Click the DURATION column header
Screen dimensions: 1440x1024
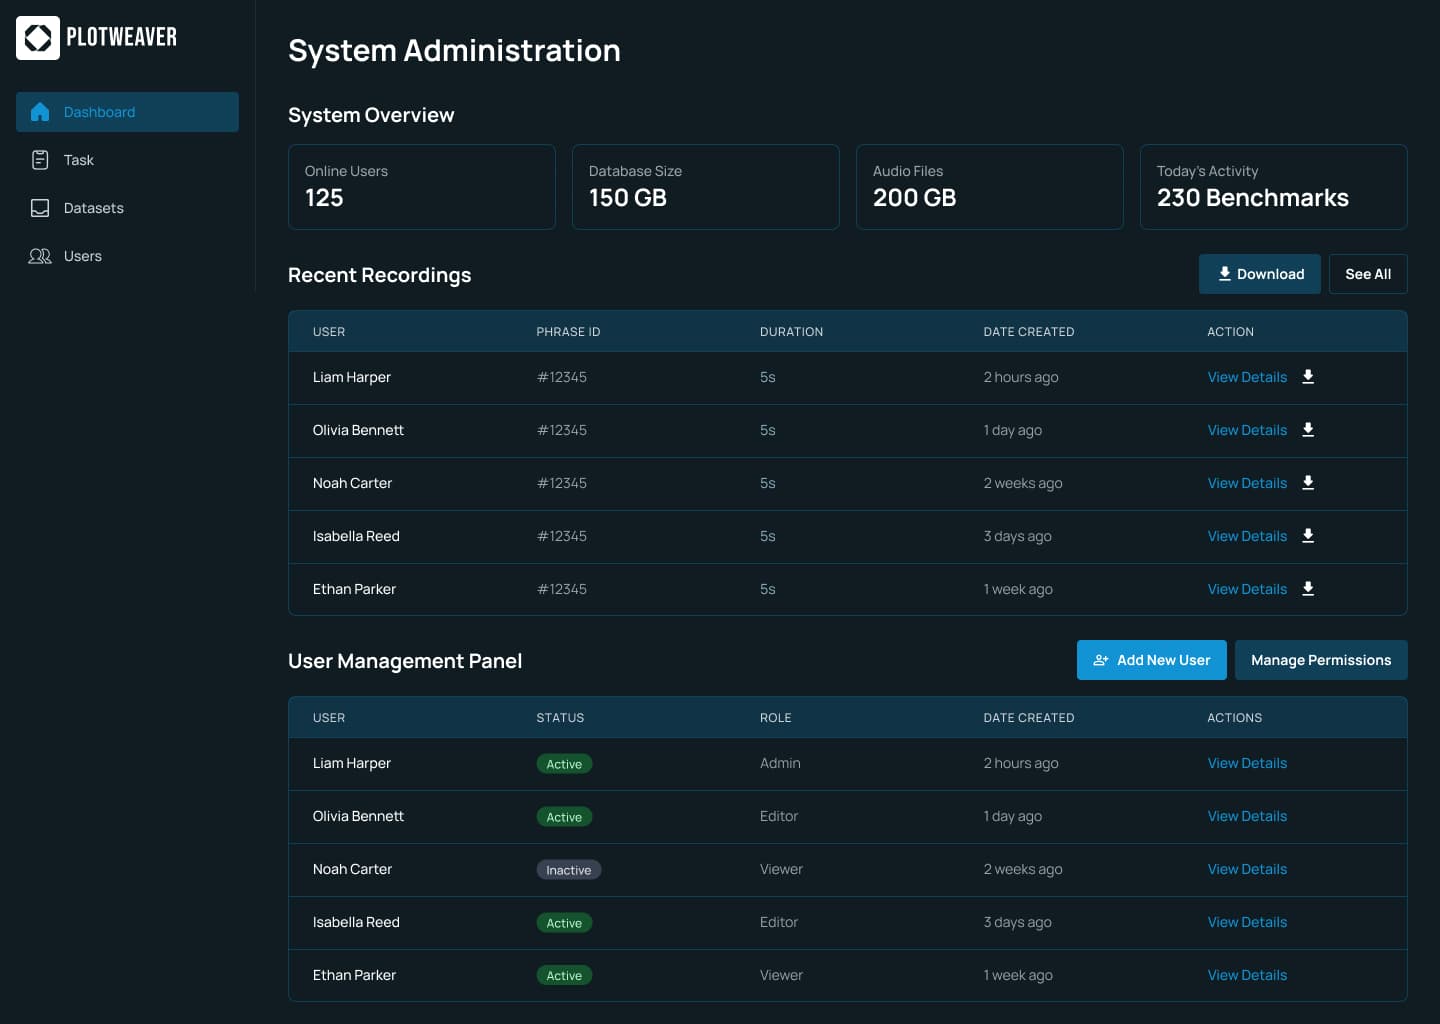791,332
